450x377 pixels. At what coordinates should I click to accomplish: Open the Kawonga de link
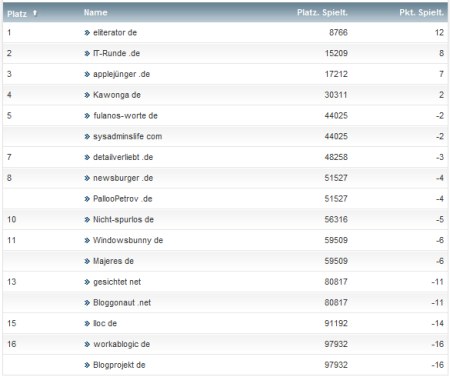pos(117,95)
